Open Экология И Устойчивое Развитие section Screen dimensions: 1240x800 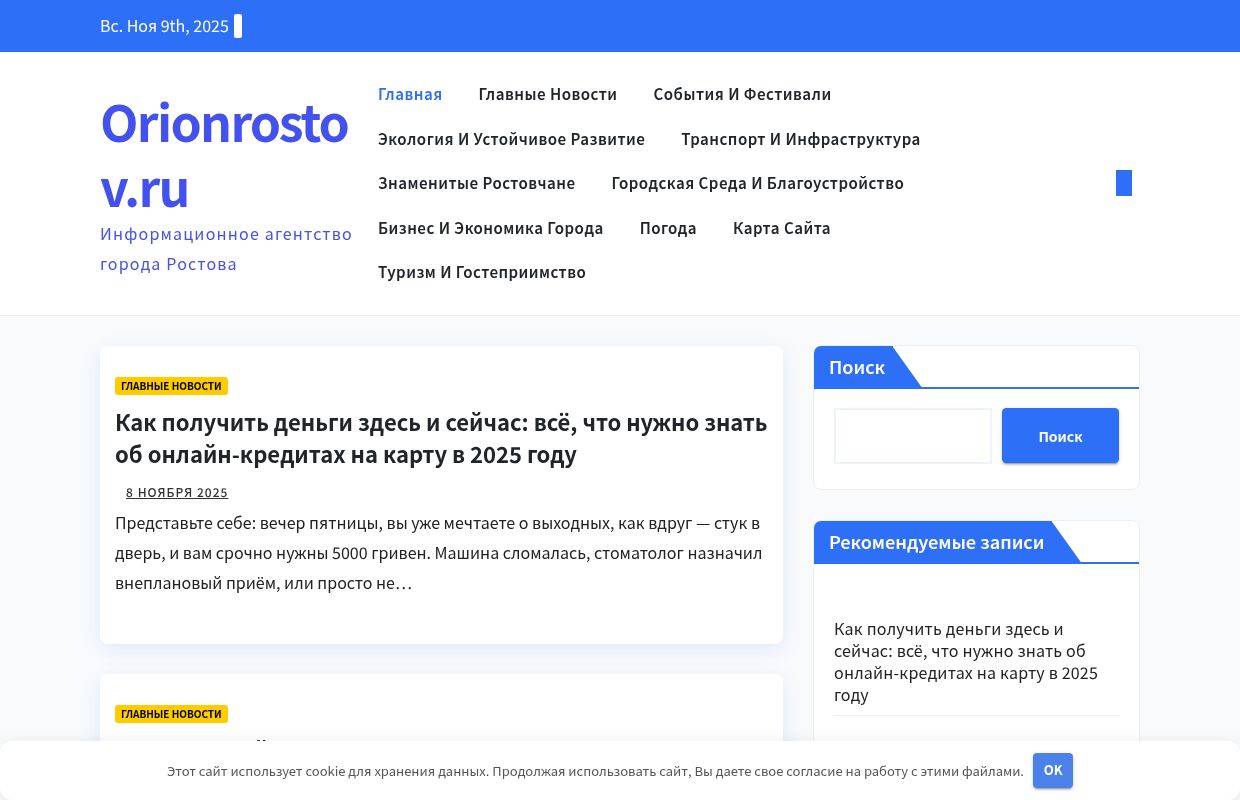pos(511,139)
